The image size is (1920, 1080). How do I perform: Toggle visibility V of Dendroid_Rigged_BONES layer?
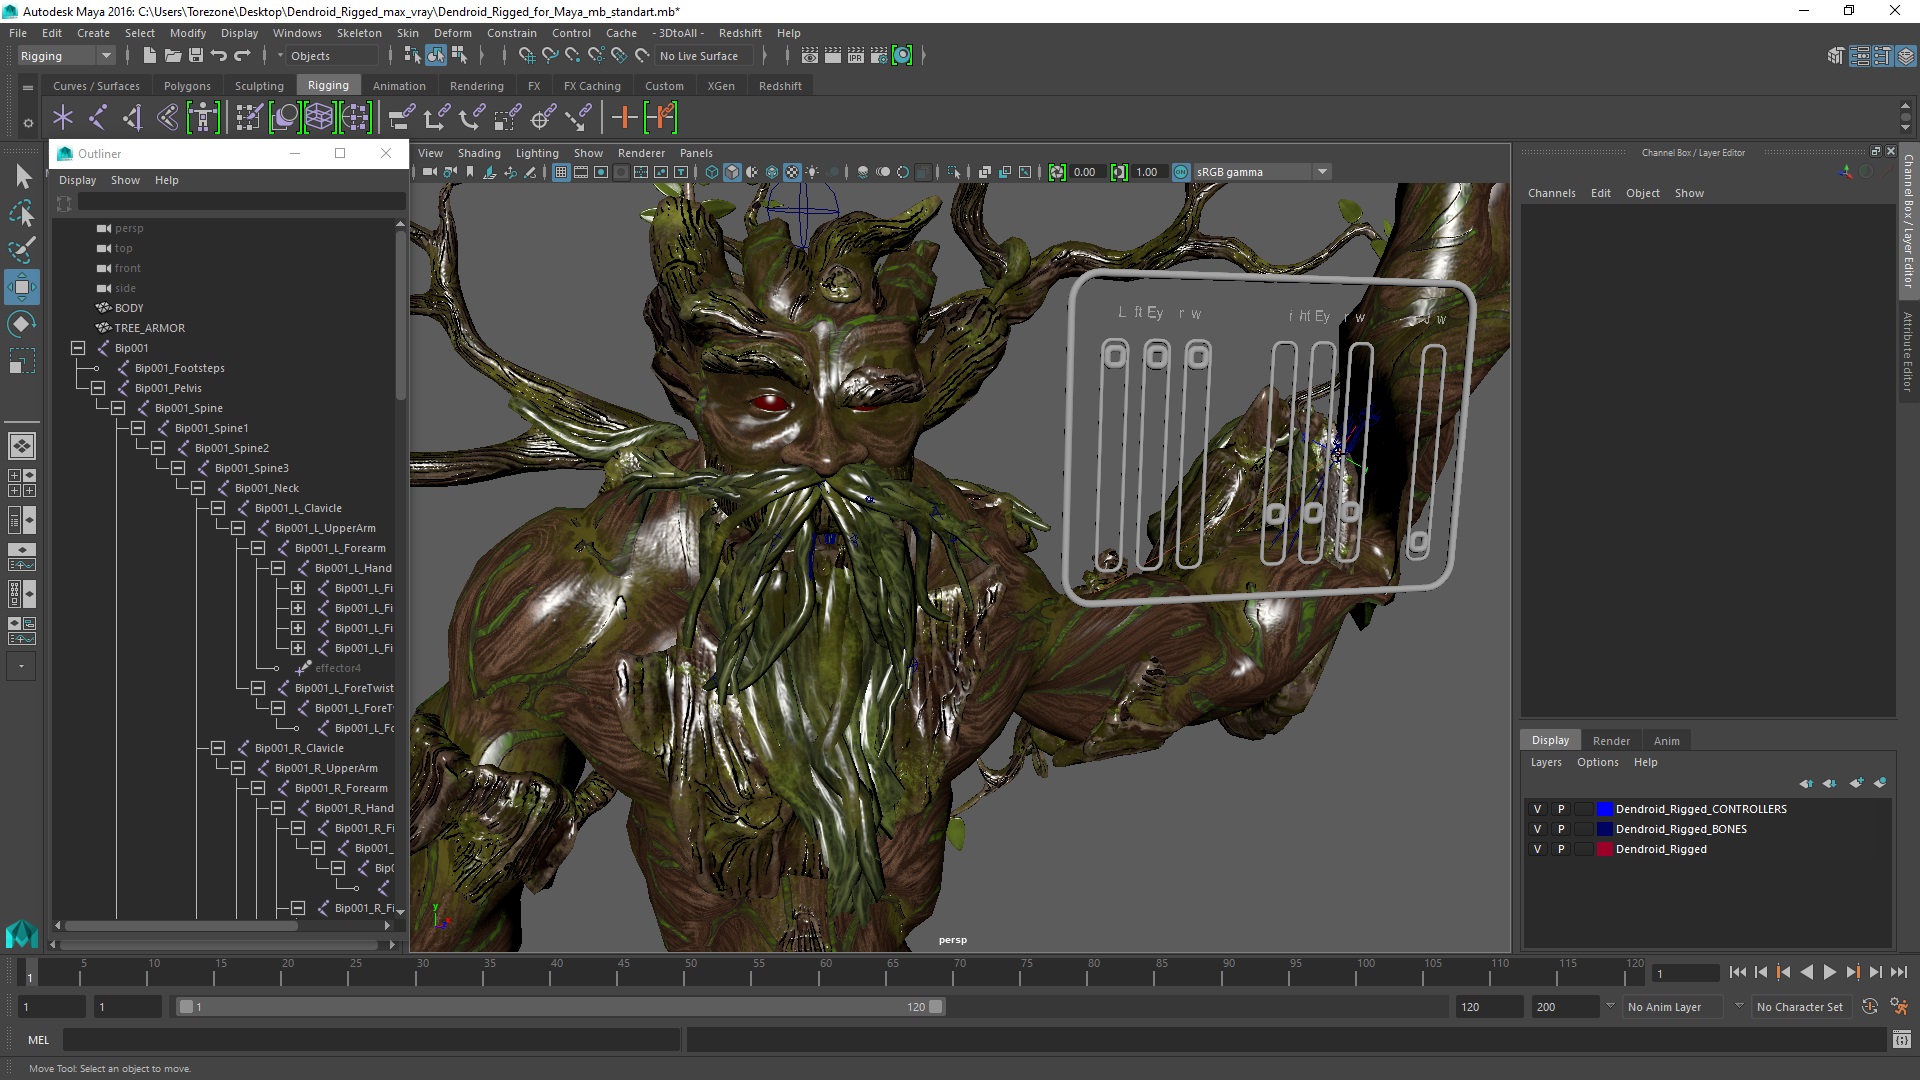1537,829
